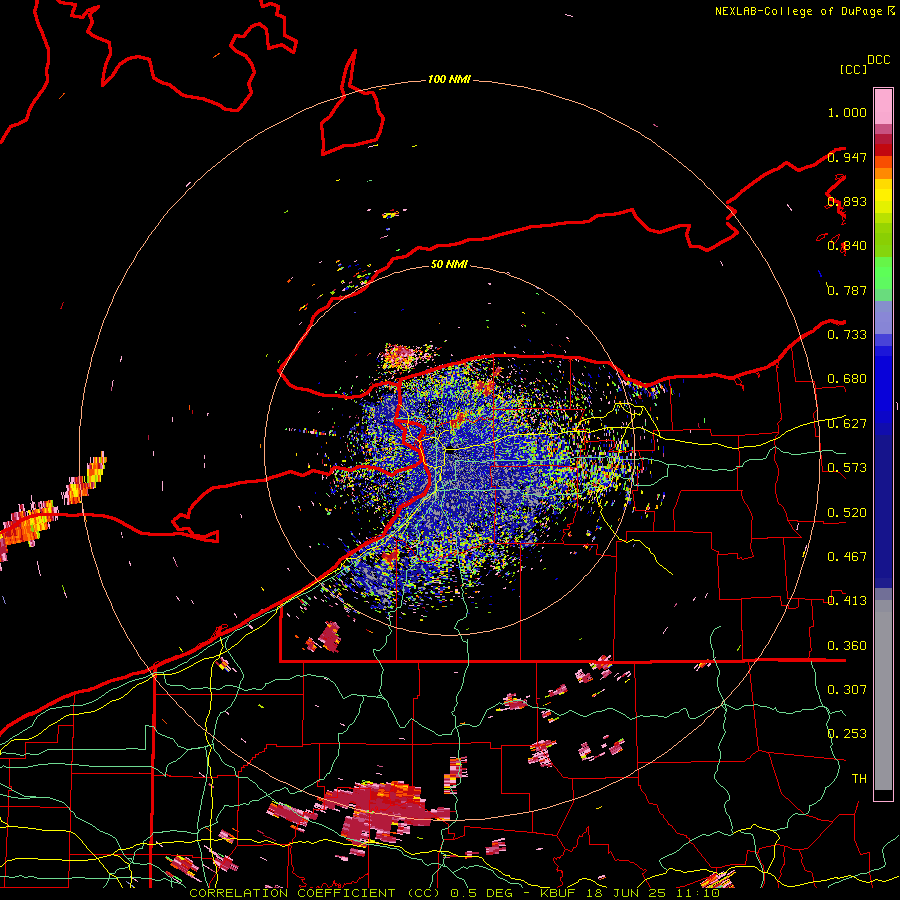Screen dimensions: 900x900
Task: Click the 100 NMI range ring label
Action: tap(449, 79)
